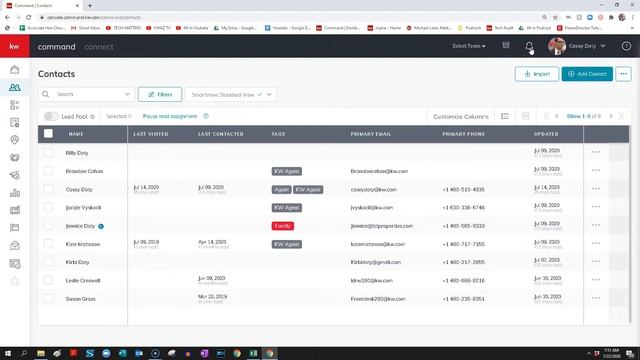Sort by the Name column header

pos(76,134)
